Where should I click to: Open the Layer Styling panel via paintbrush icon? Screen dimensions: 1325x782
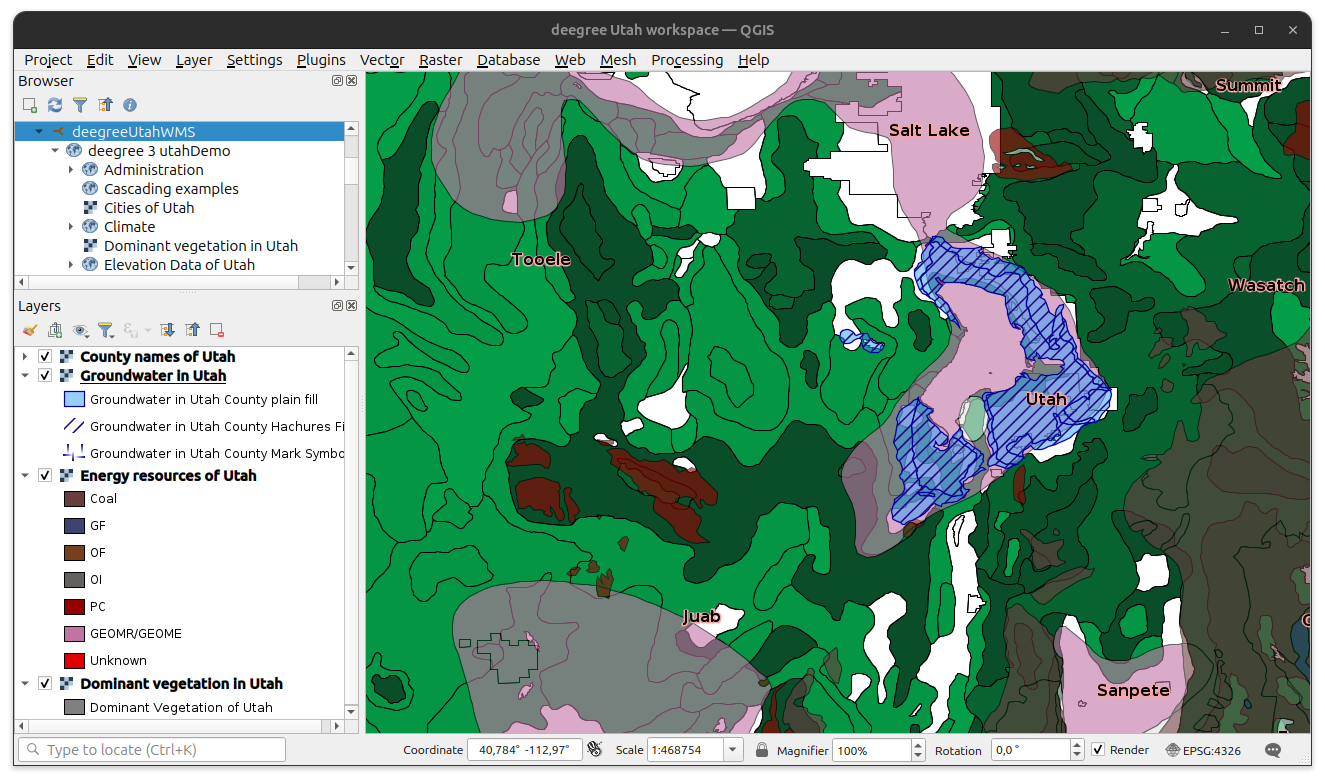pos(29,331)
